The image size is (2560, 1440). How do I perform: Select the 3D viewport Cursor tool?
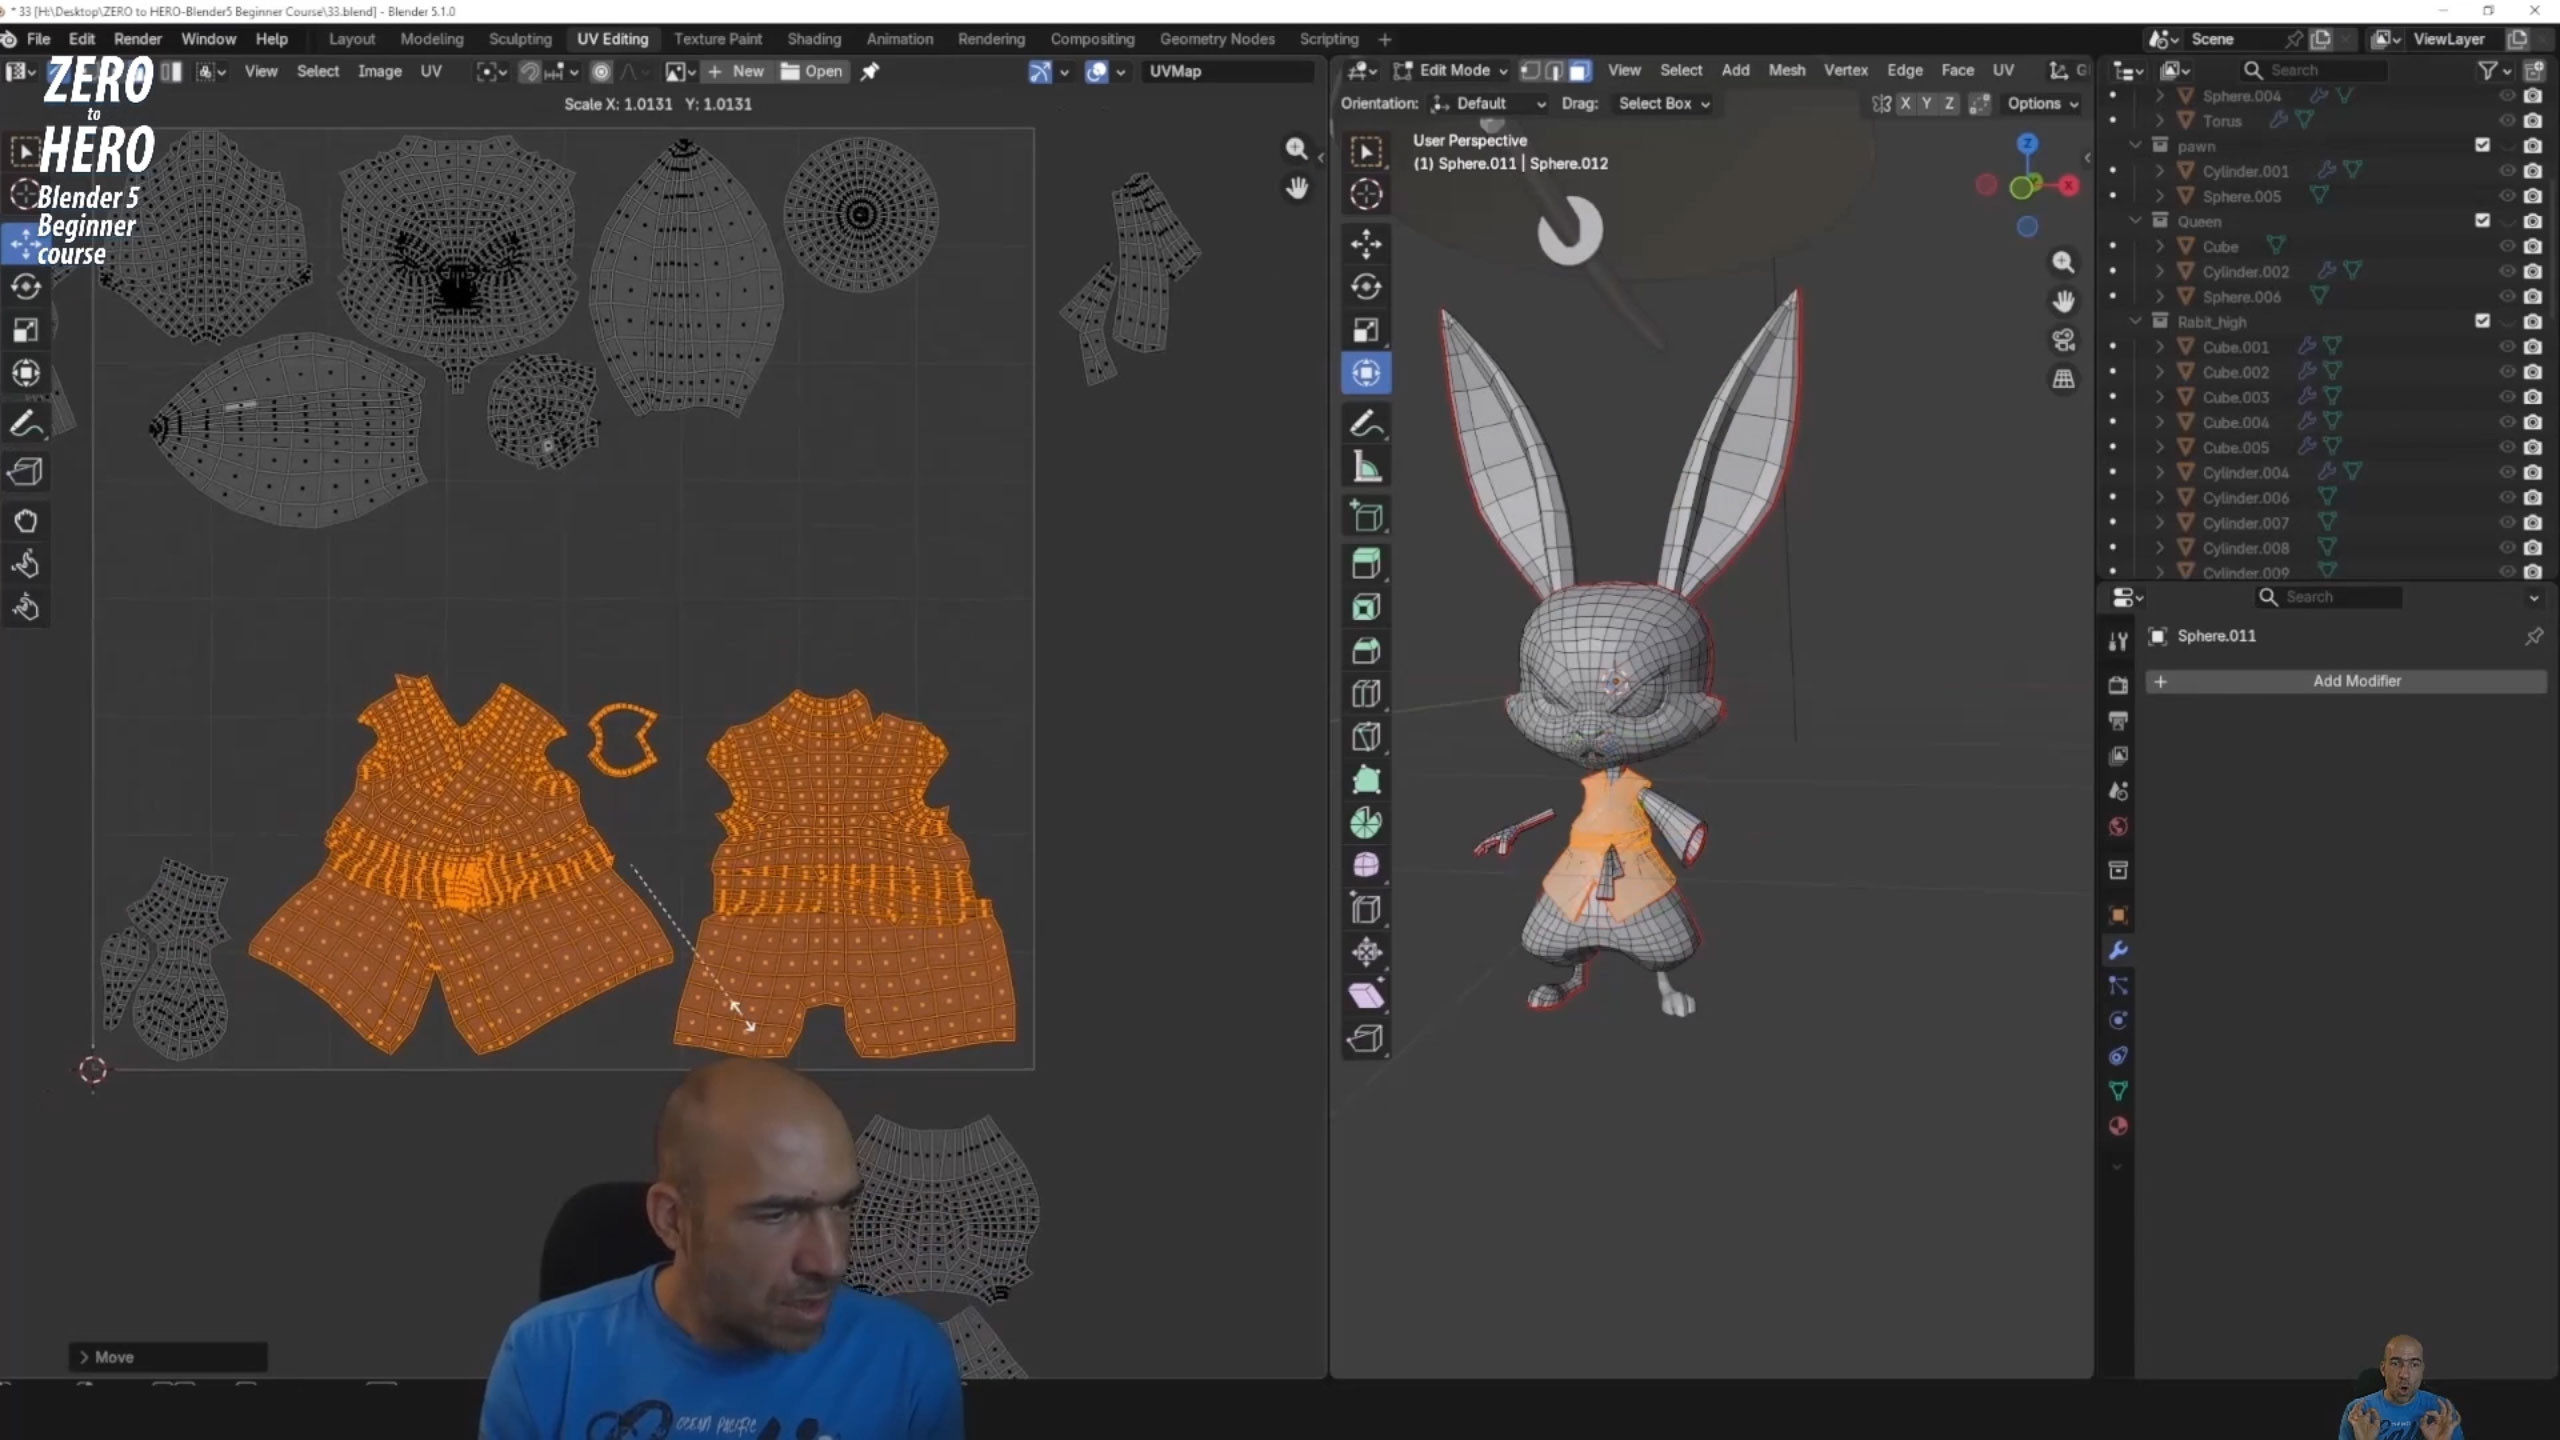click(x=1366, y=194)
